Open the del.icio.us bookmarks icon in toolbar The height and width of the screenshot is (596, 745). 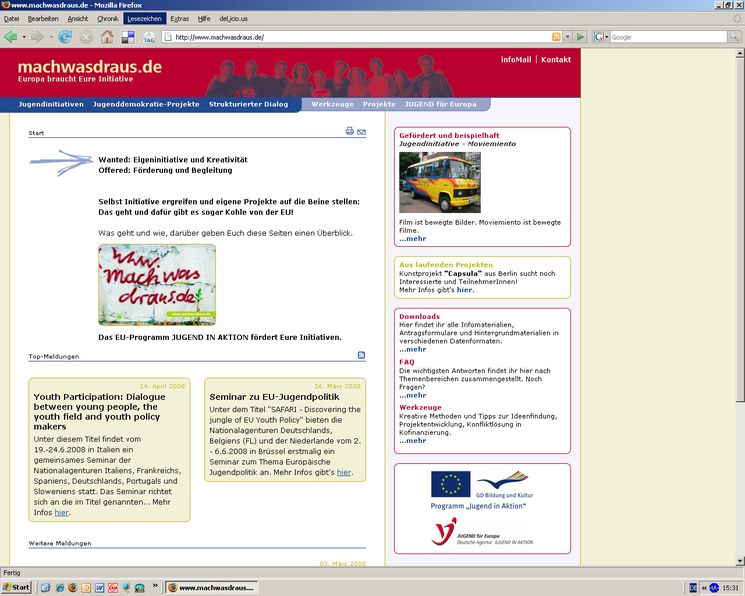coord(128,37)
